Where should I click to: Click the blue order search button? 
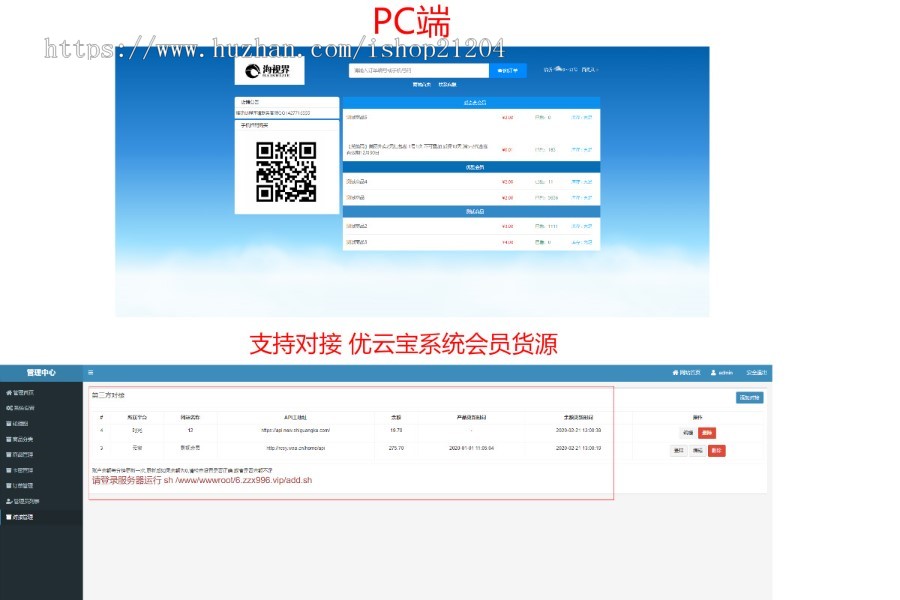click(508, 71)
